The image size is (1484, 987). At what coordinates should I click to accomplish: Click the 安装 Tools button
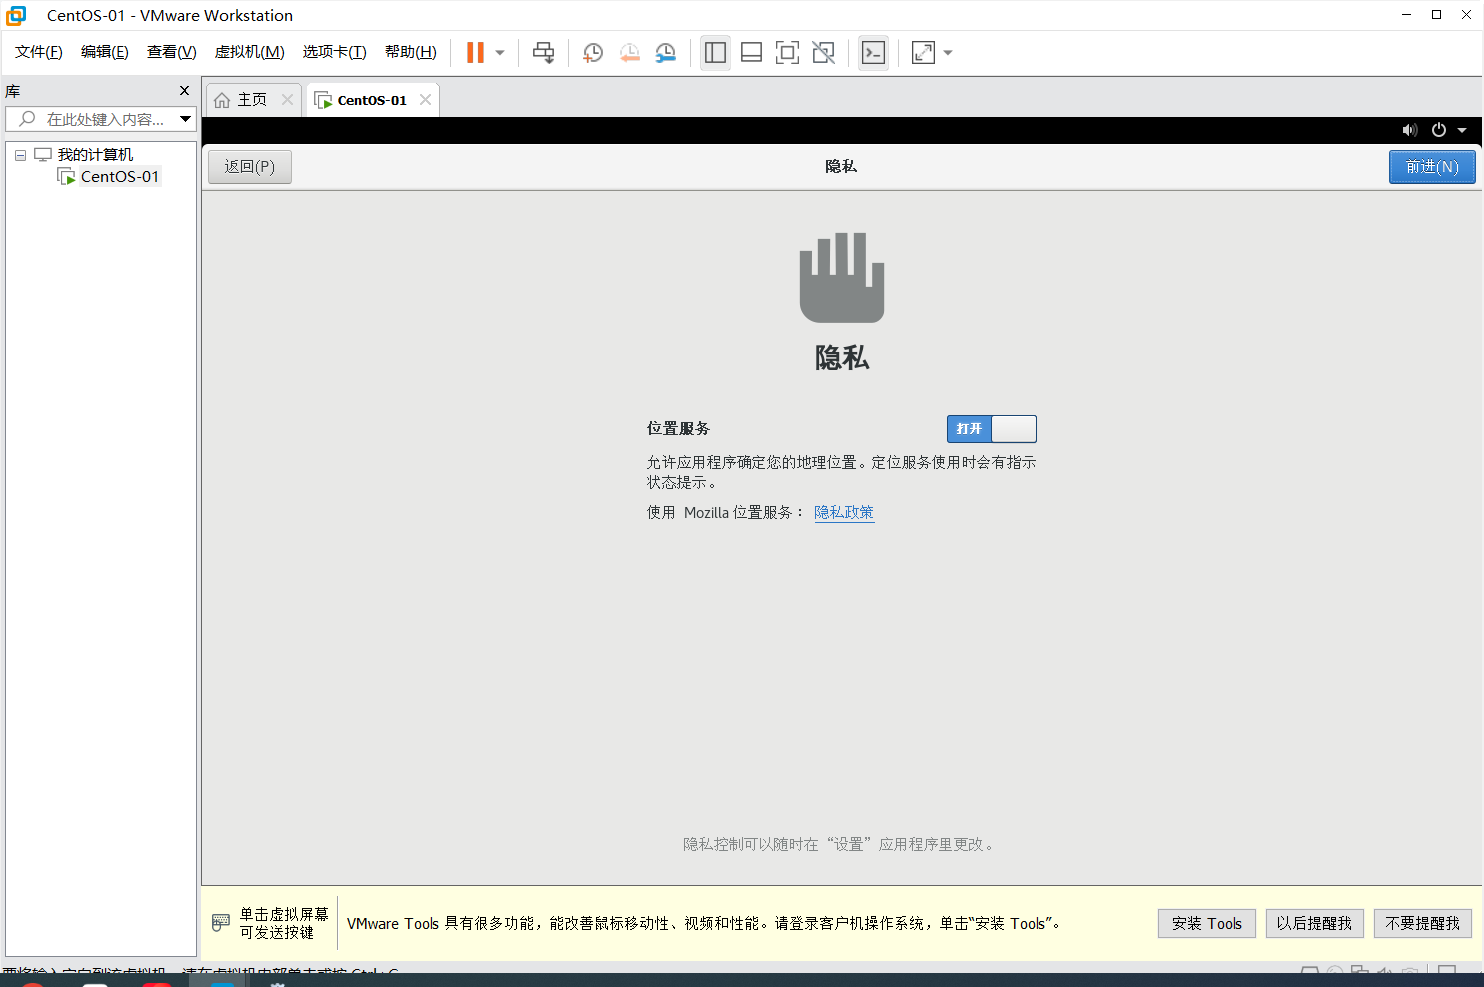[1206, 923]
